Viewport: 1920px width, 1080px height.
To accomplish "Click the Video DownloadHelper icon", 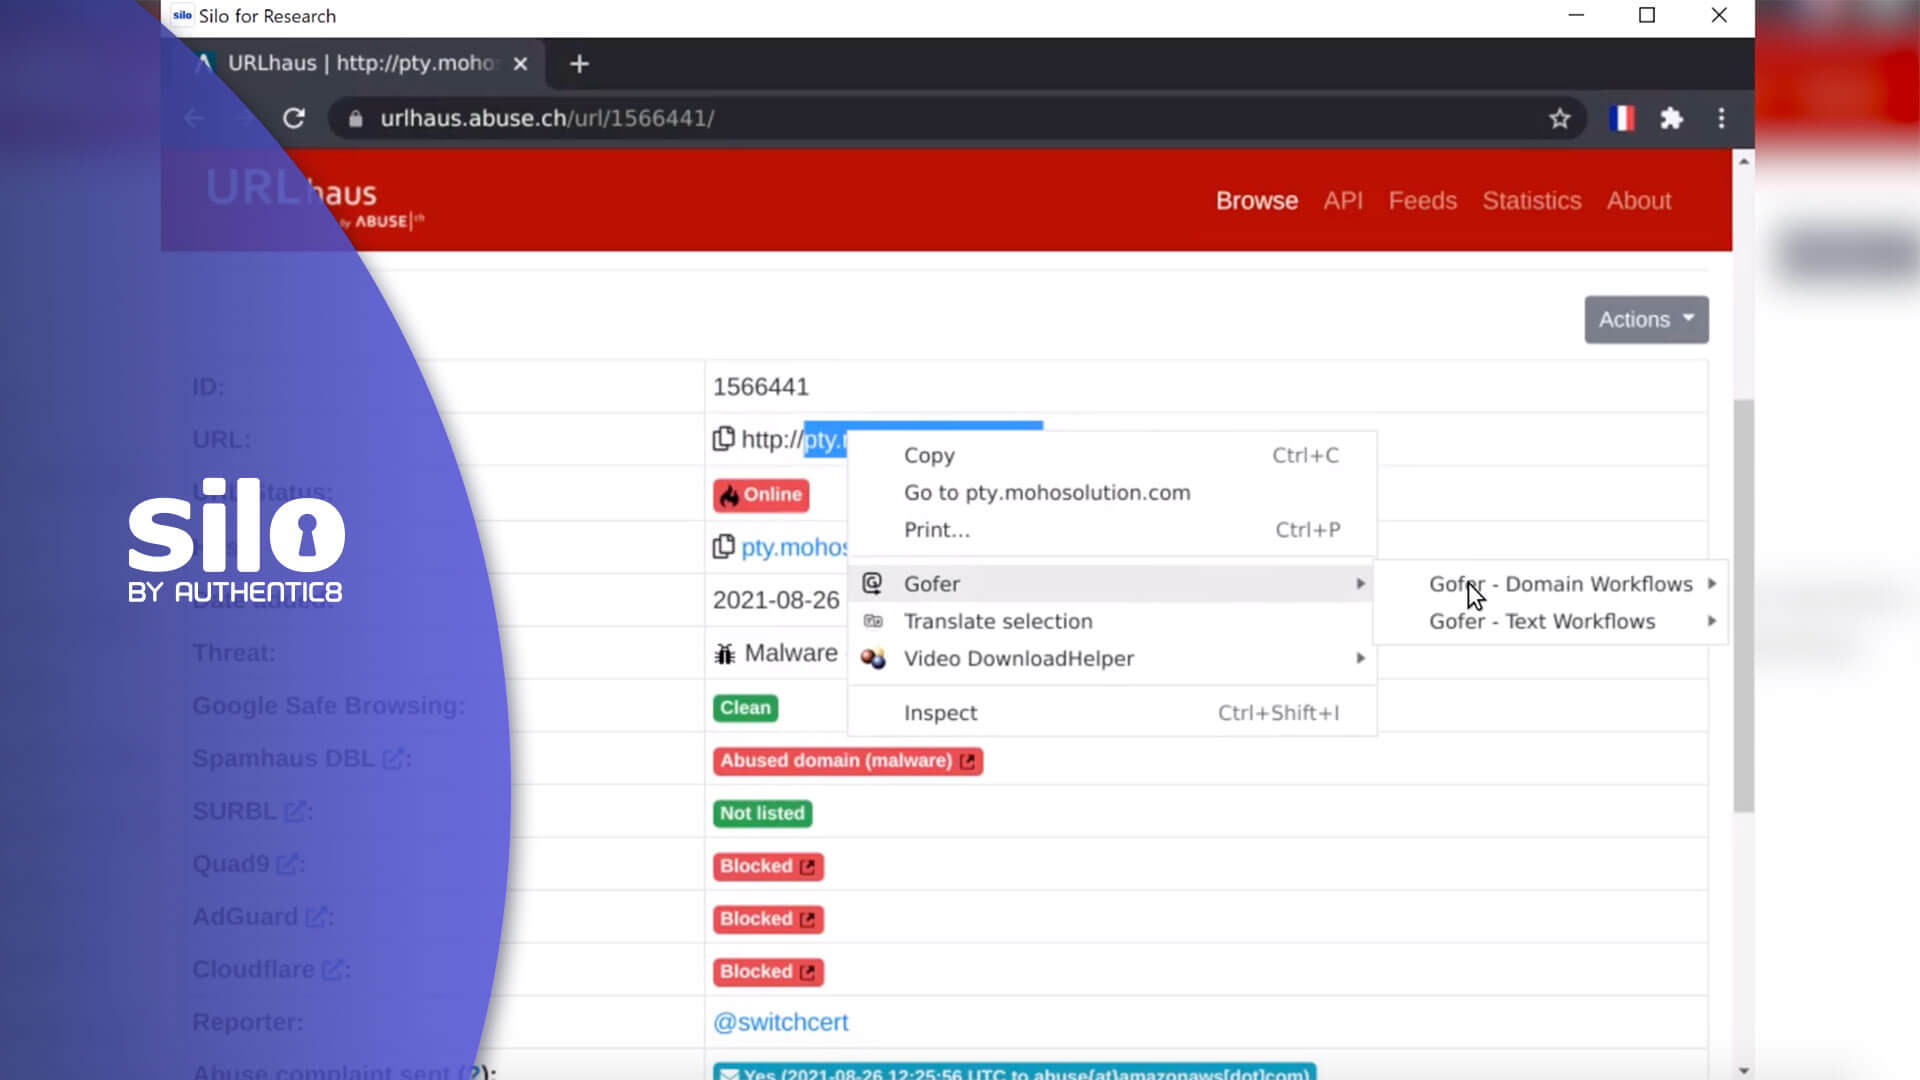I will [x=873, y=658].
